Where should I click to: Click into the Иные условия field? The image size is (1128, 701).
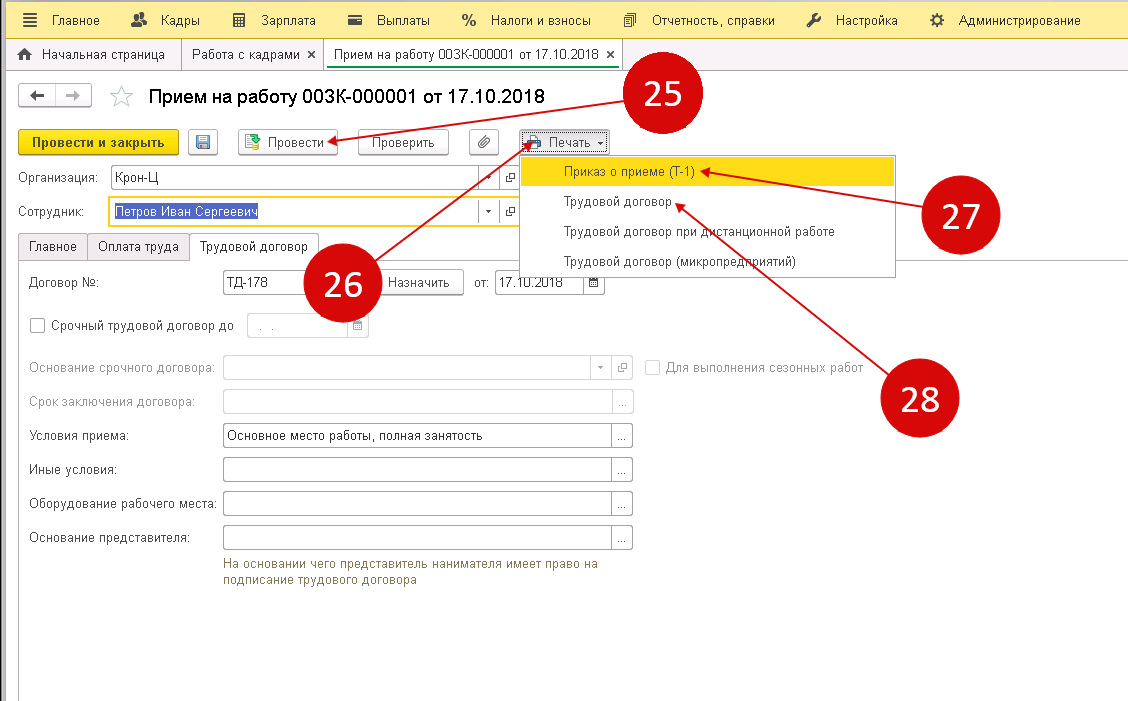(x=416, y=469)
